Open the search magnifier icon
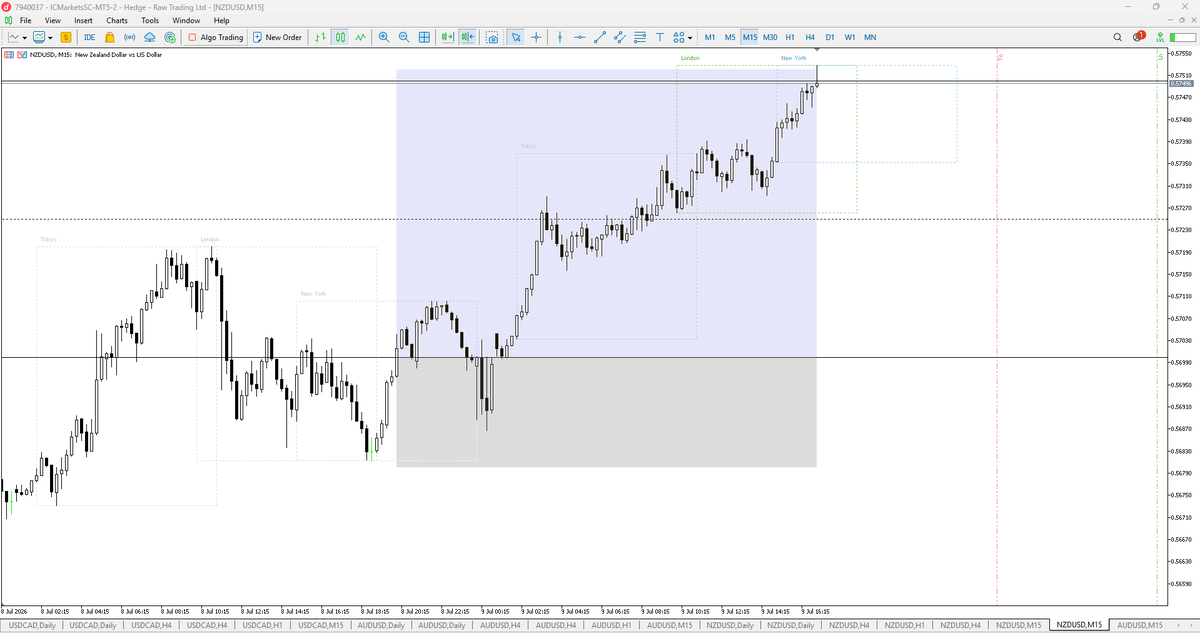The height and width of the screenshot is (633, 1200). (1118, 37)
